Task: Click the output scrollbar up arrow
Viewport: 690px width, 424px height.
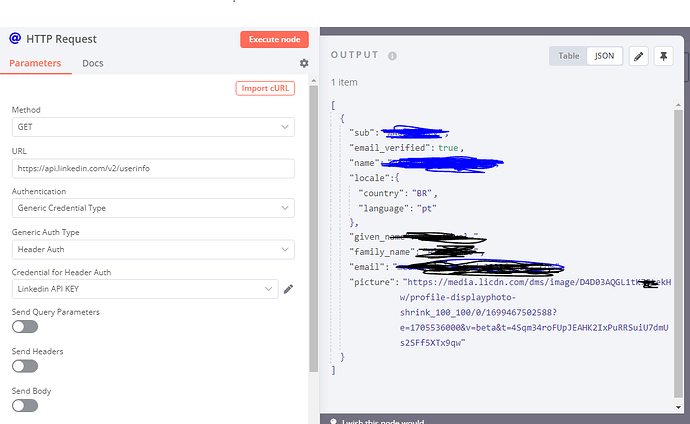Action: pos(678,105)
